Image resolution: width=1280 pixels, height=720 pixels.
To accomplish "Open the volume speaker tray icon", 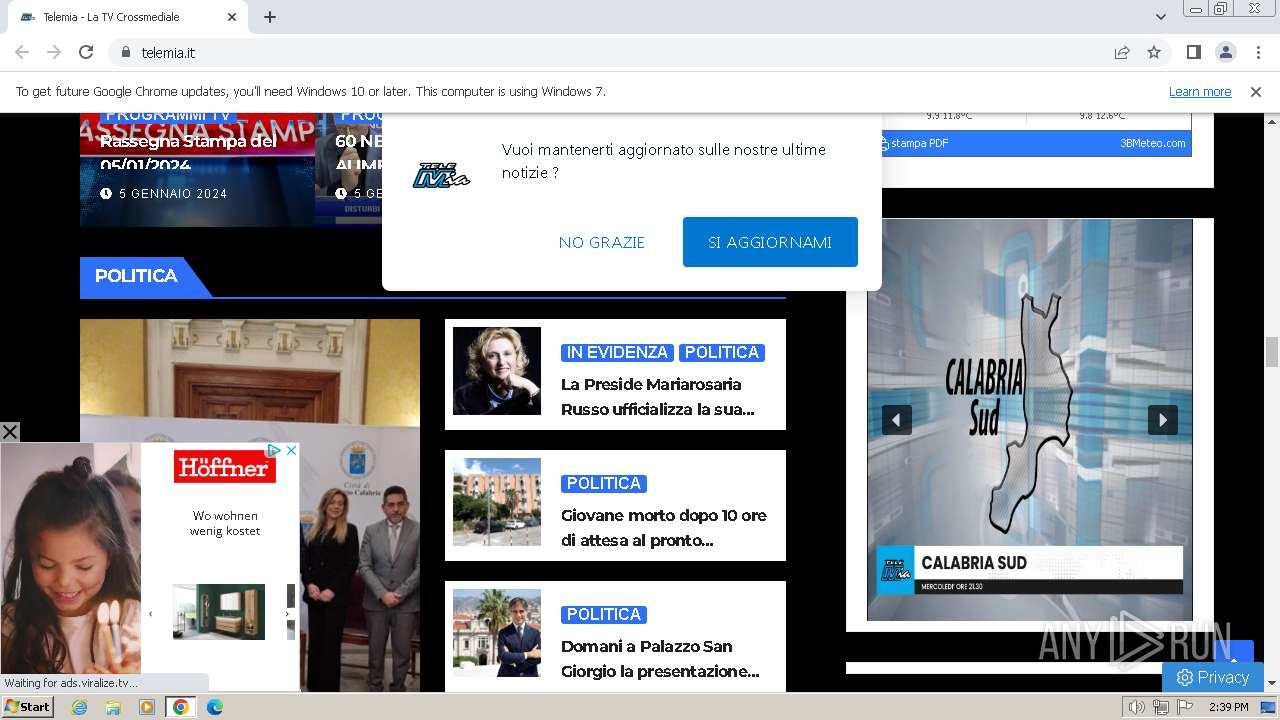I will coord(1137,707).
